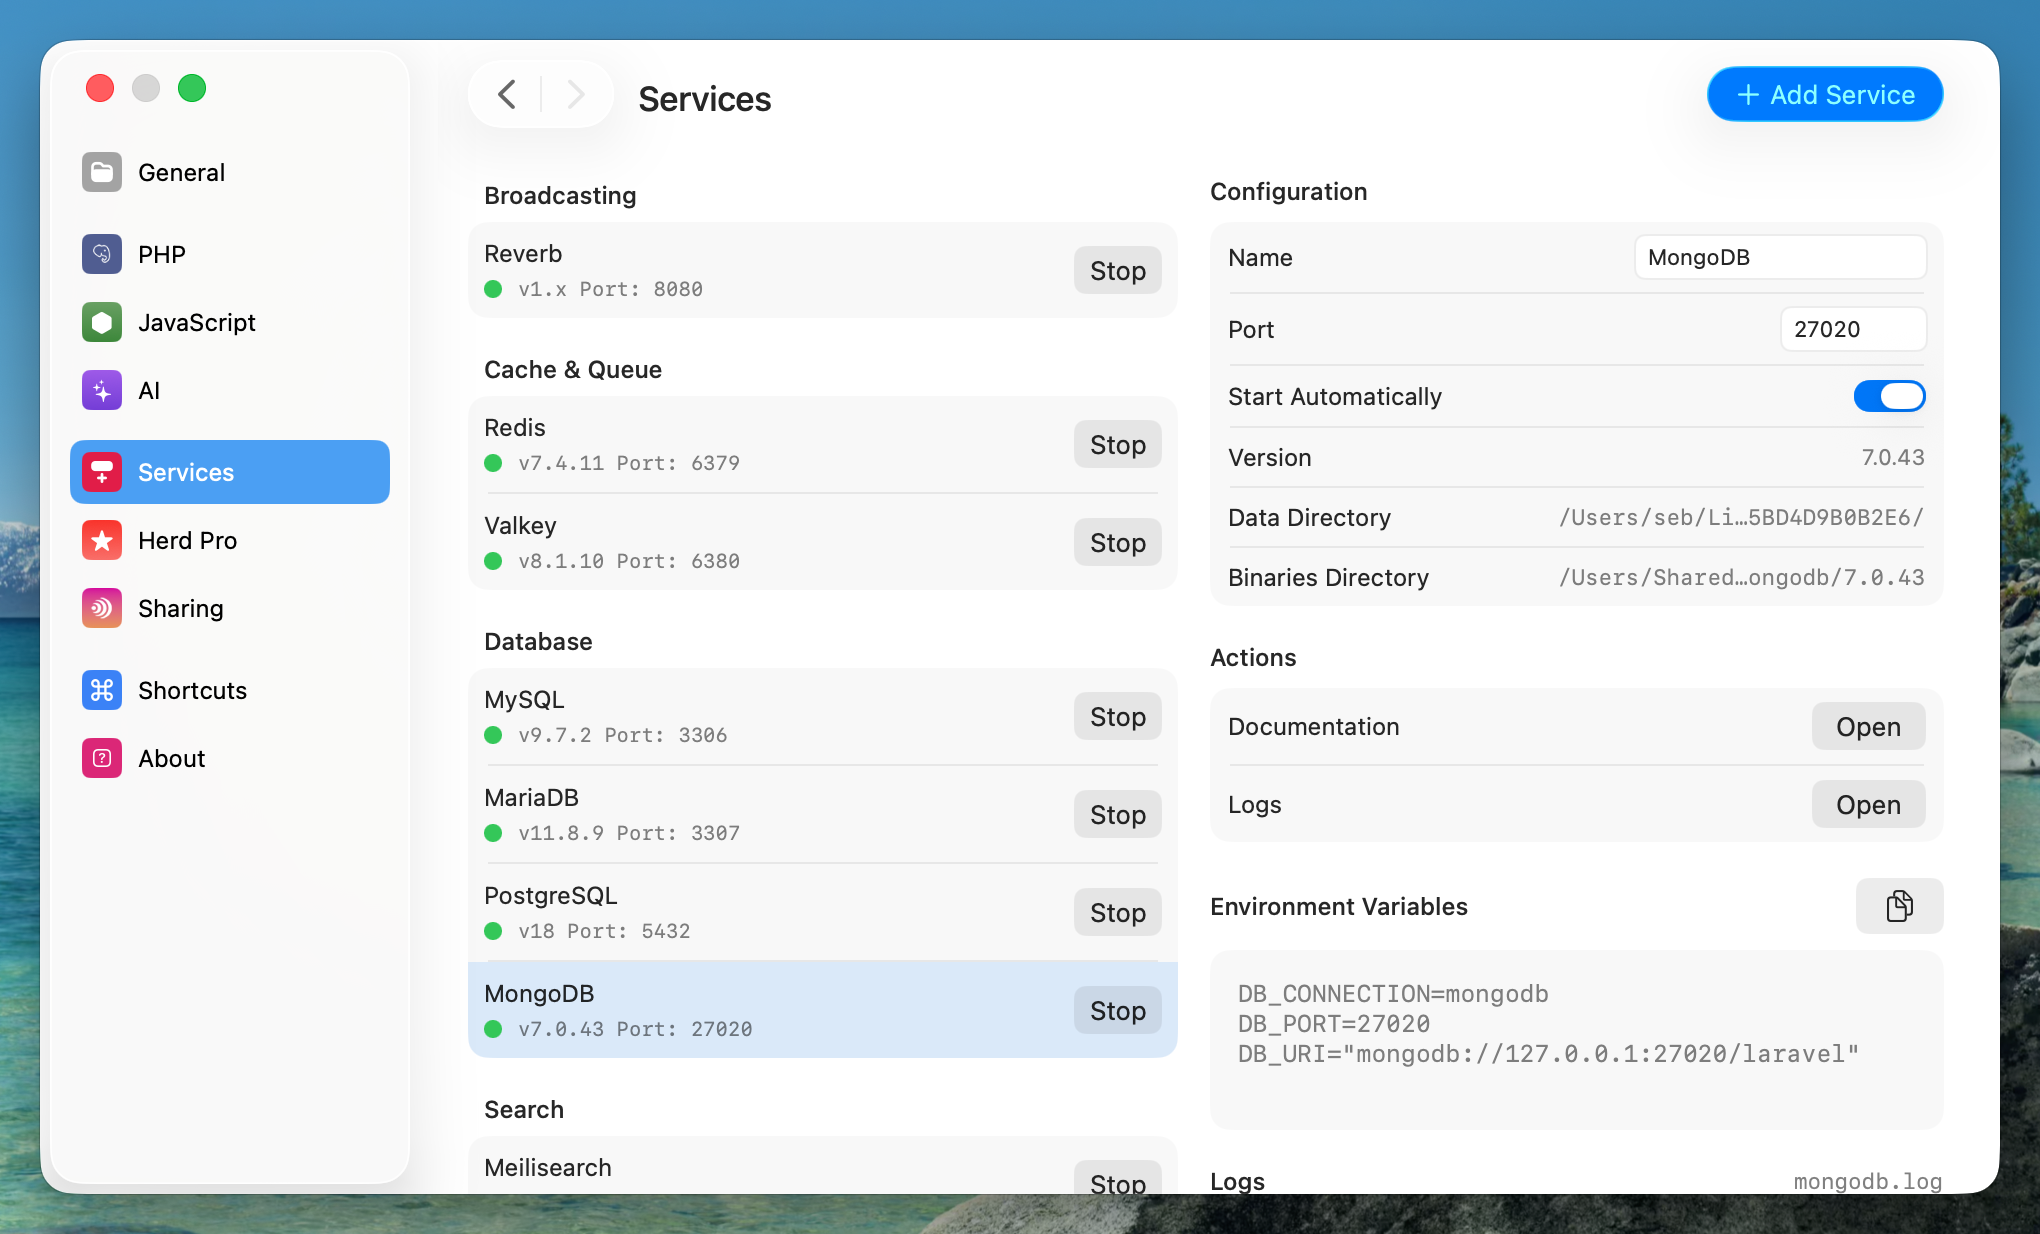Stop the Valkey service

coord(1118,542)
